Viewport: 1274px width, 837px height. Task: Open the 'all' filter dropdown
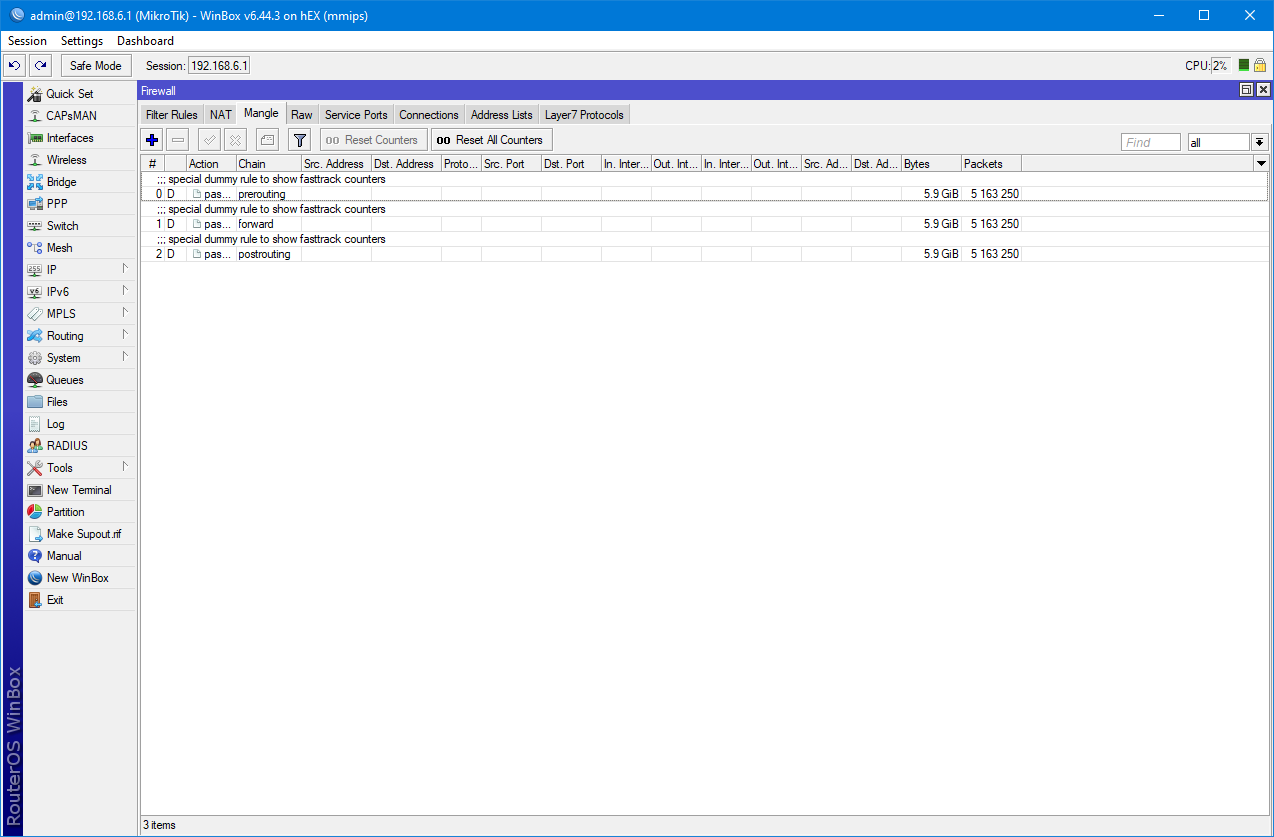point(1260,142)
